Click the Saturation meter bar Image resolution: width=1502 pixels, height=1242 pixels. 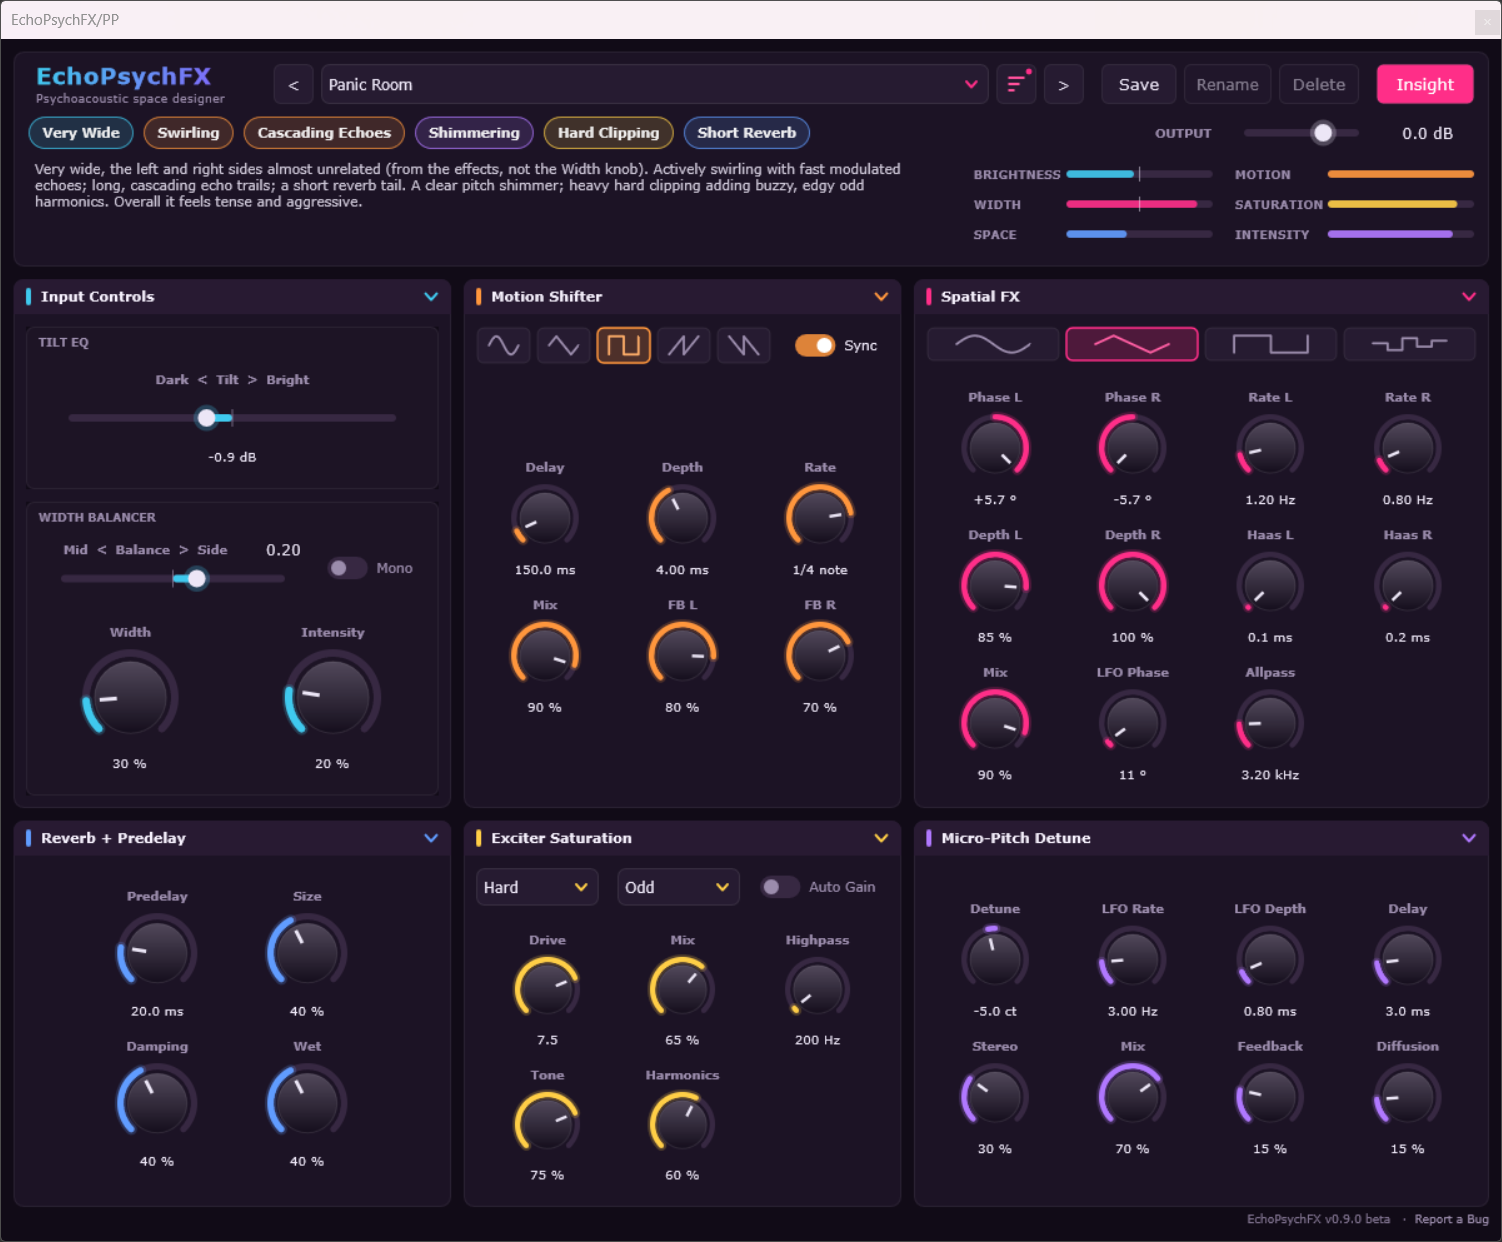1400,204
